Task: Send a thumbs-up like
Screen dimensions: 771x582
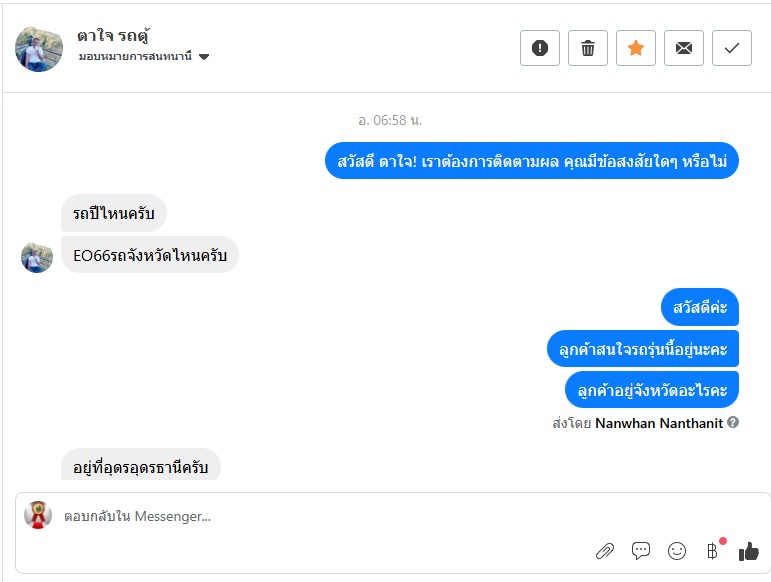Action: point(748,551)
